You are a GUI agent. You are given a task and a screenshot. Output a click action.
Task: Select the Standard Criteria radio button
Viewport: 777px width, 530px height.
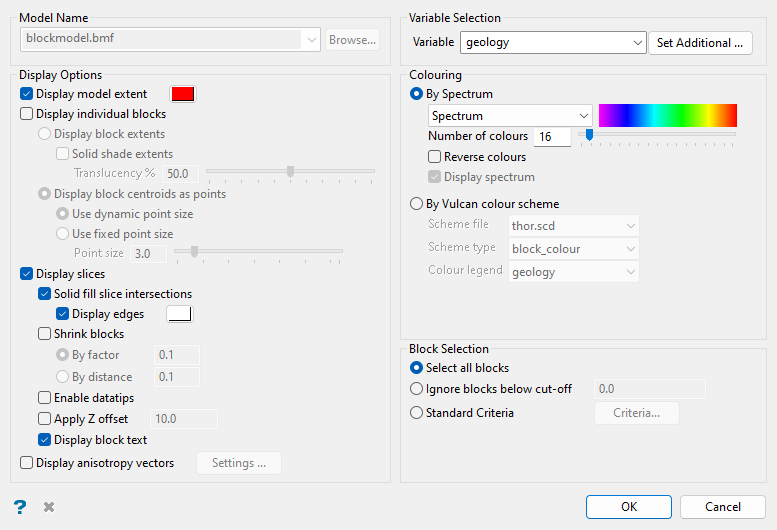(x=417, y=413)
